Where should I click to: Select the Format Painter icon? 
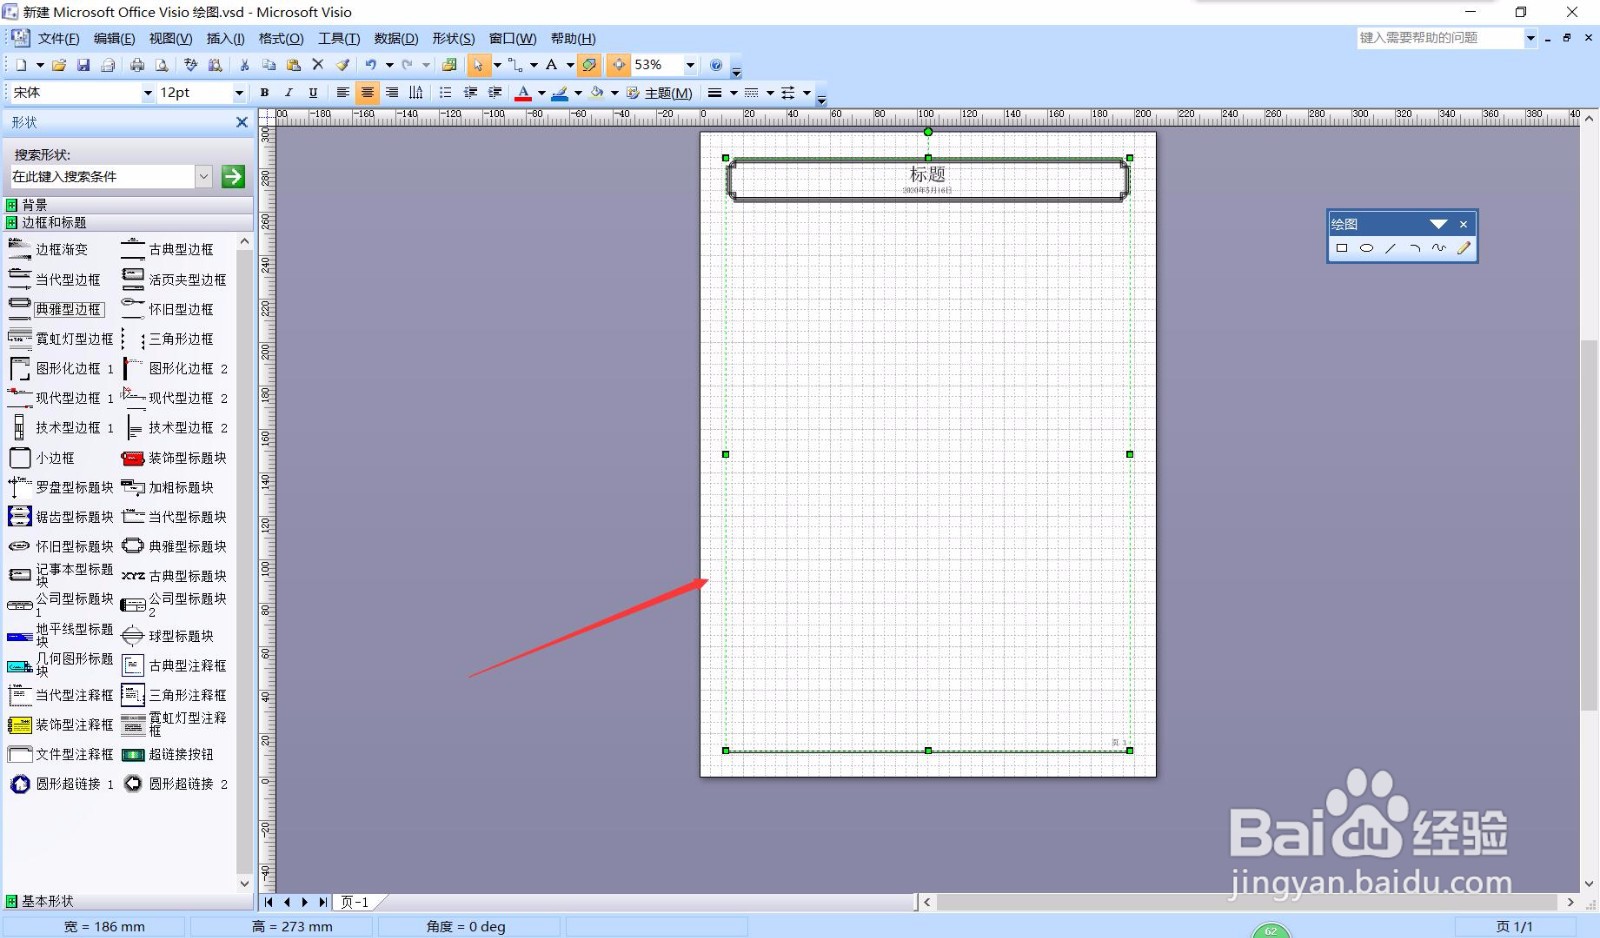(x=342, y=65)
